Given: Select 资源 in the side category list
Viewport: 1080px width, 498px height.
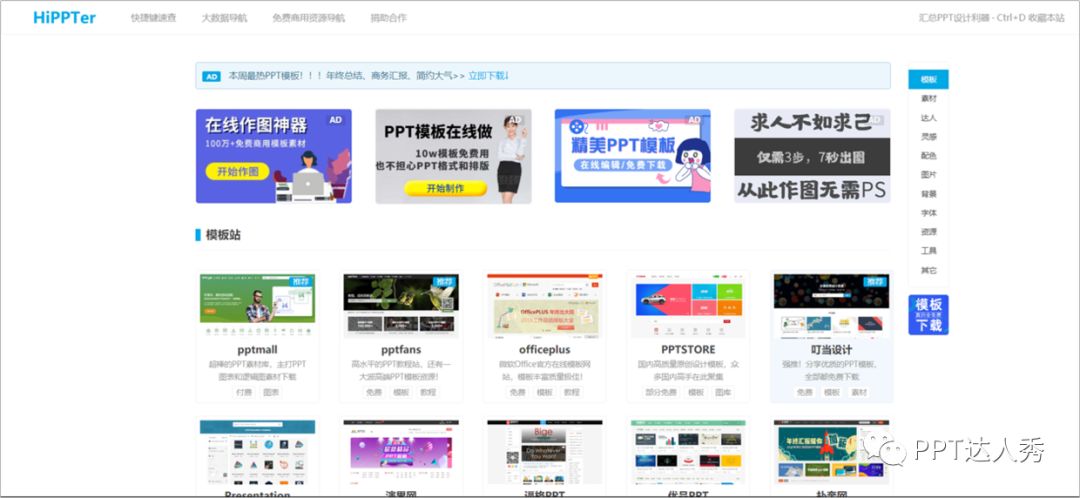Looking at the screenshot, I should 928,232.
